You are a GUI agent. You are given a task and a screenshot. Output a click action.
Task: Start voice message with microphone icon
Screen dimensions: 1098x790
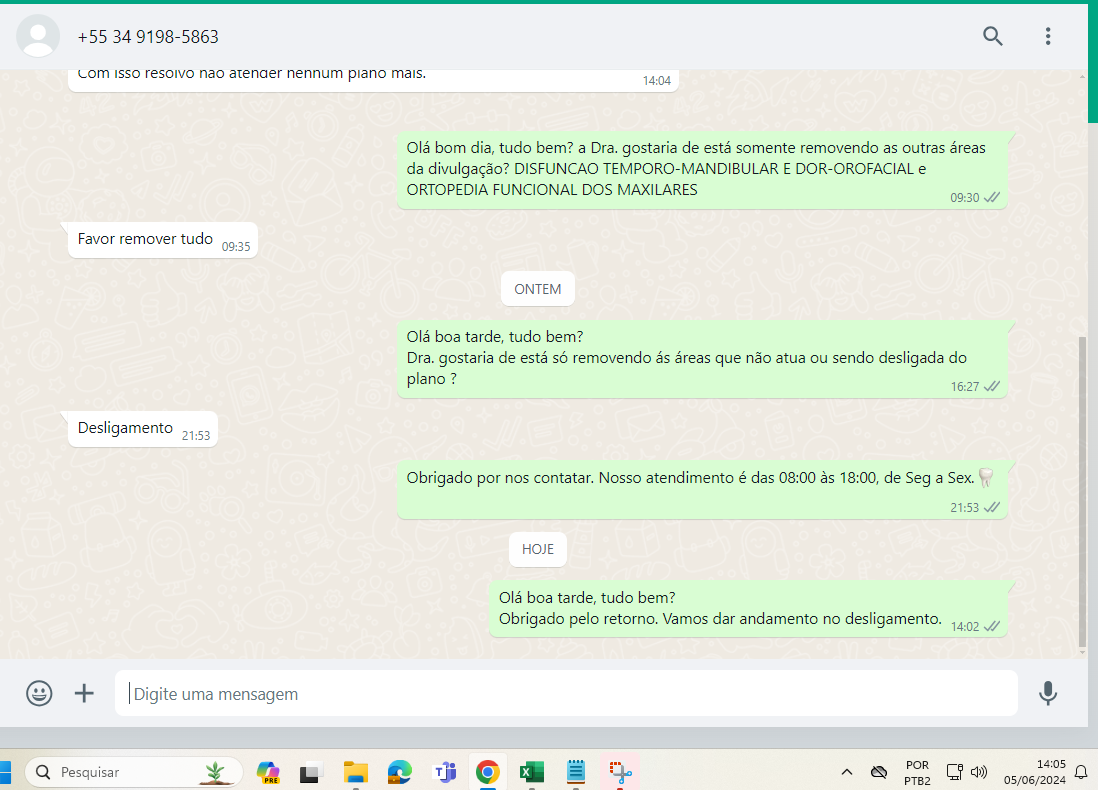(x=1047, y=693)
